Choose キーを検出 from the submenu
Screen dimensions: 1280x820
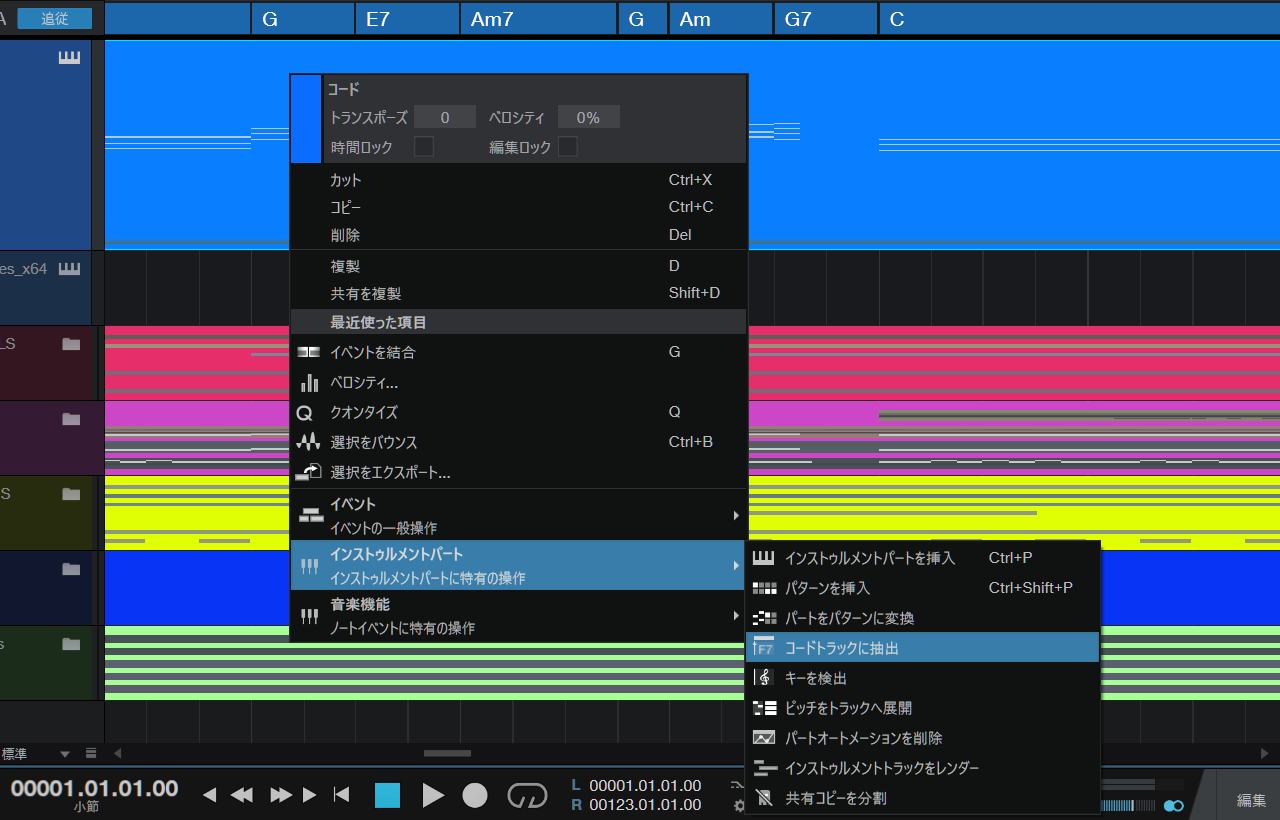coord(922,678)
